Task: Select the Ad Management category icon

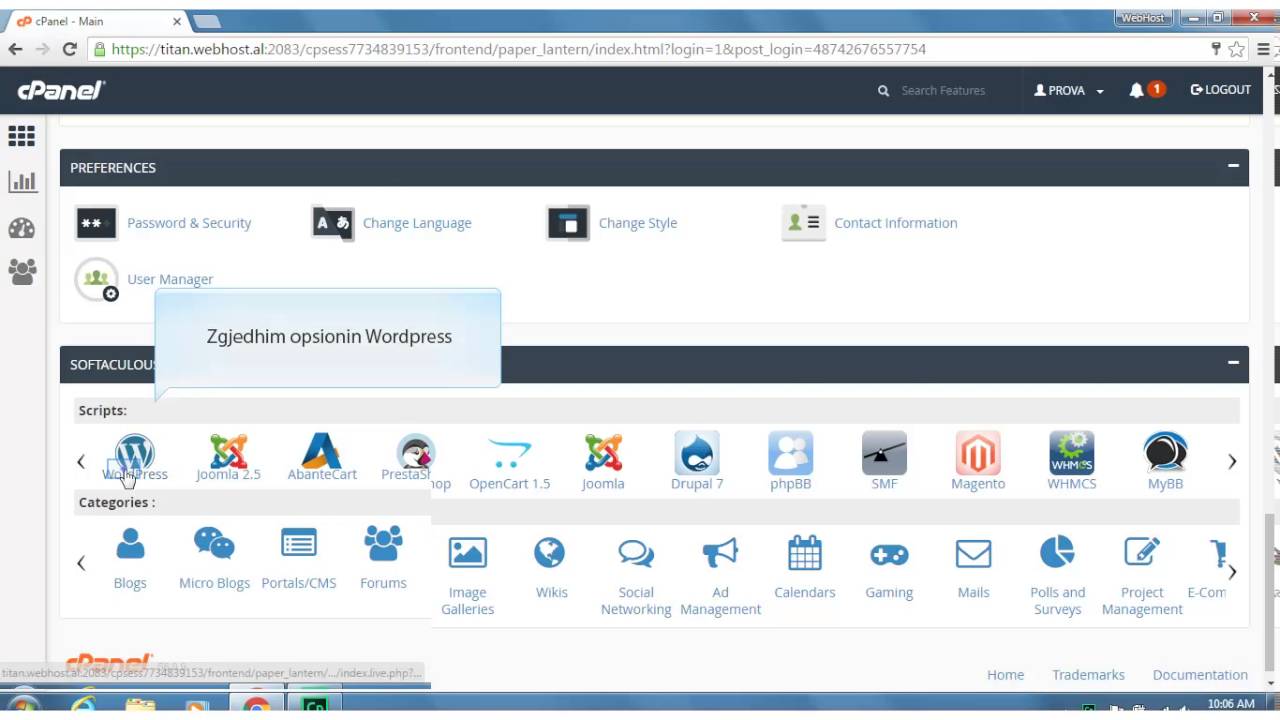Action: pyautogui.click(x=720, y=553)
